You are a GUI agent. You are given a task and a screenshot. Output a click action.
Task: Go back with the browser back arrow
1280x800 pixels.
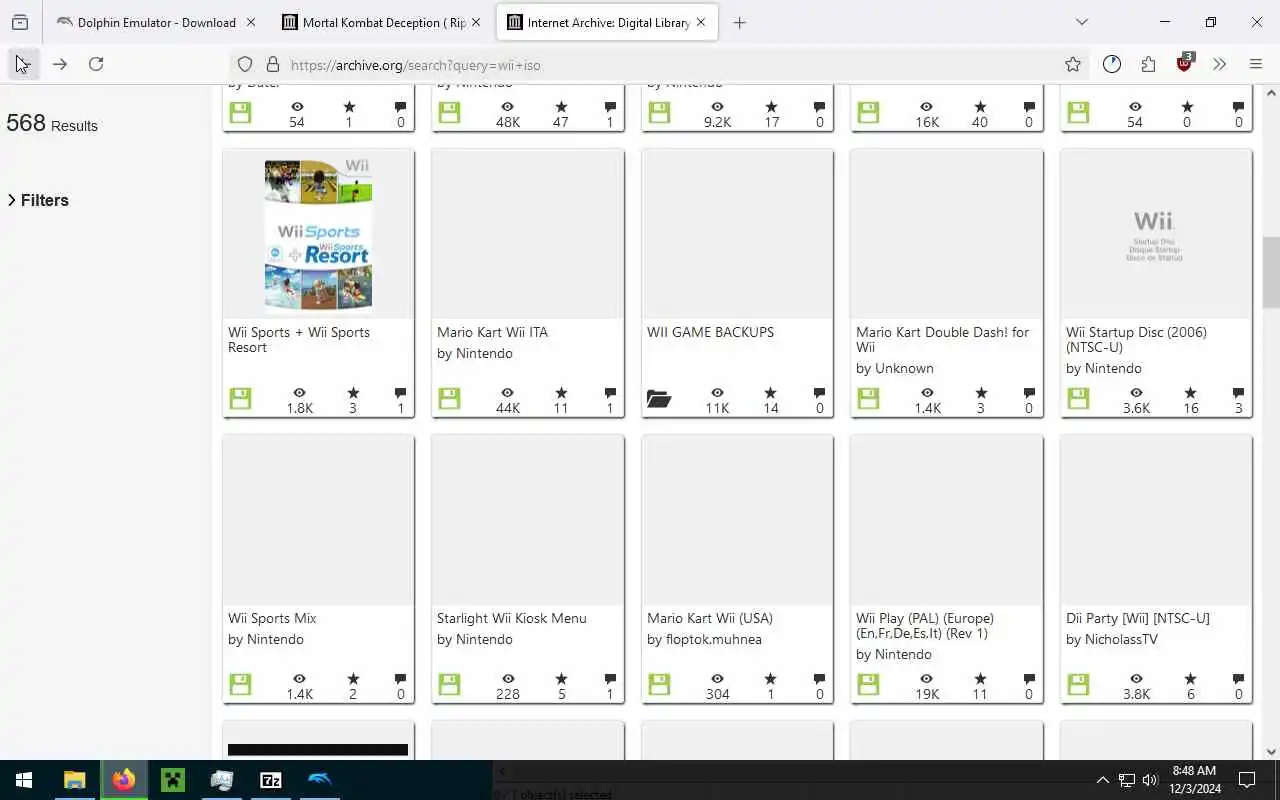(22, 64)
